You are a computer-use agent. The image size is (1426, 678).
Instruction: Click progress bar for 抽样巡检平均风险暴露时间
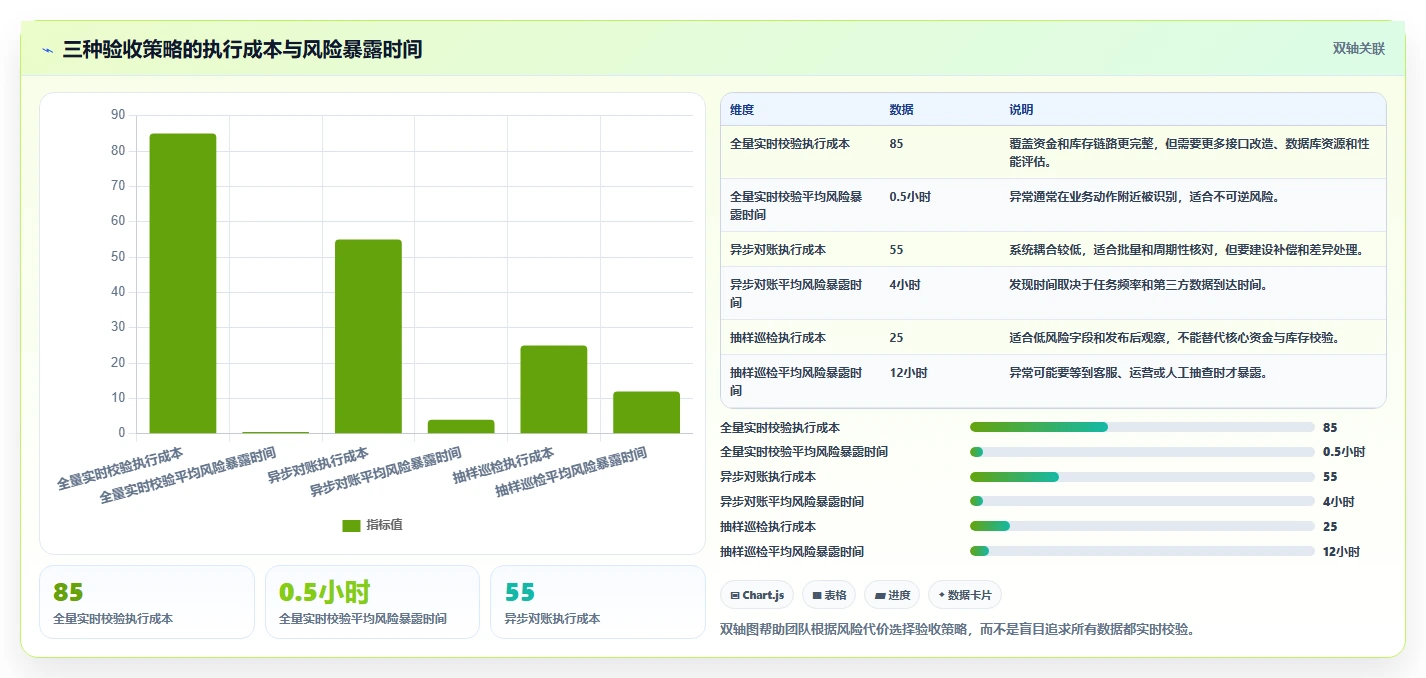pos(1142,552)
